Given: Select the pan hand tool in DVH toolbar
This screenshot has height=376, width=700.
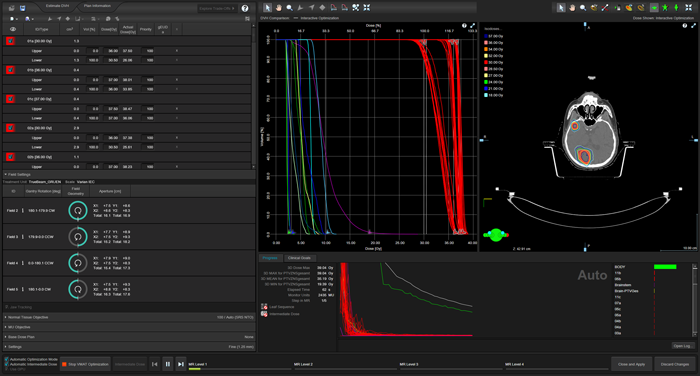Looking at the screenshot, I should 279,8.
